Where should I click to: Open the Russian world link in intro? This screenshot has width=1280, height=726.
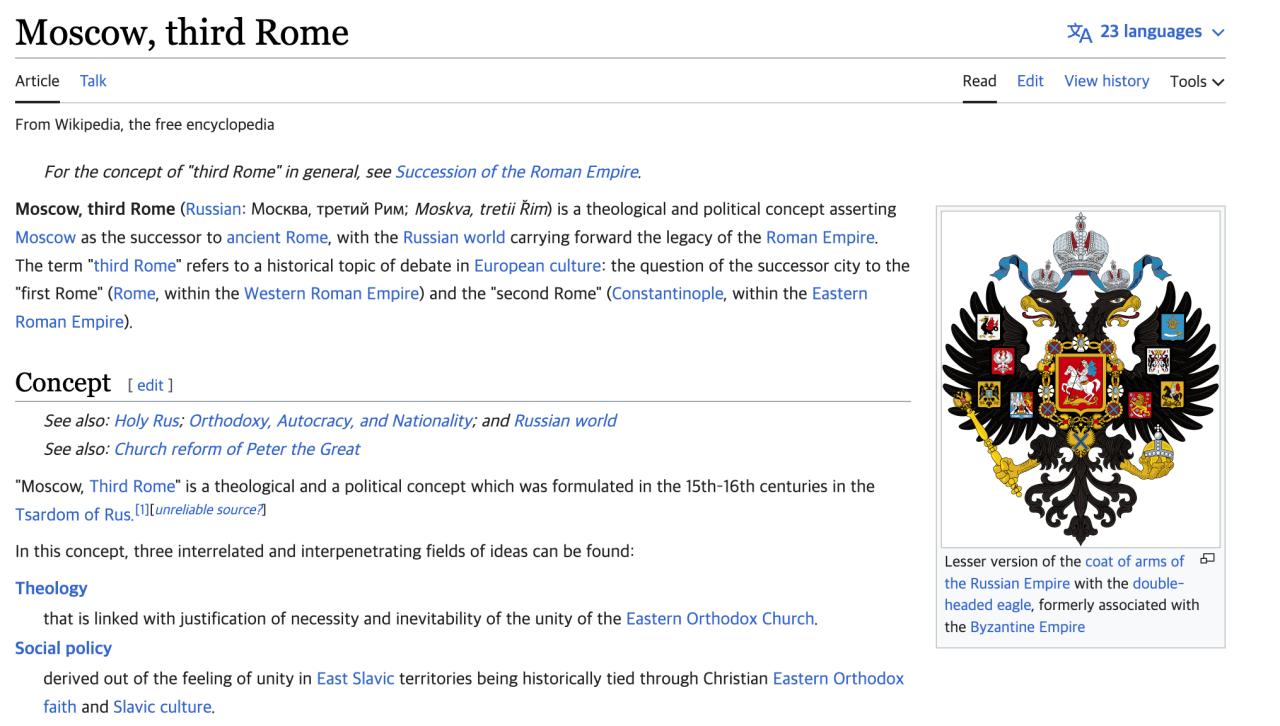point(454,238)
